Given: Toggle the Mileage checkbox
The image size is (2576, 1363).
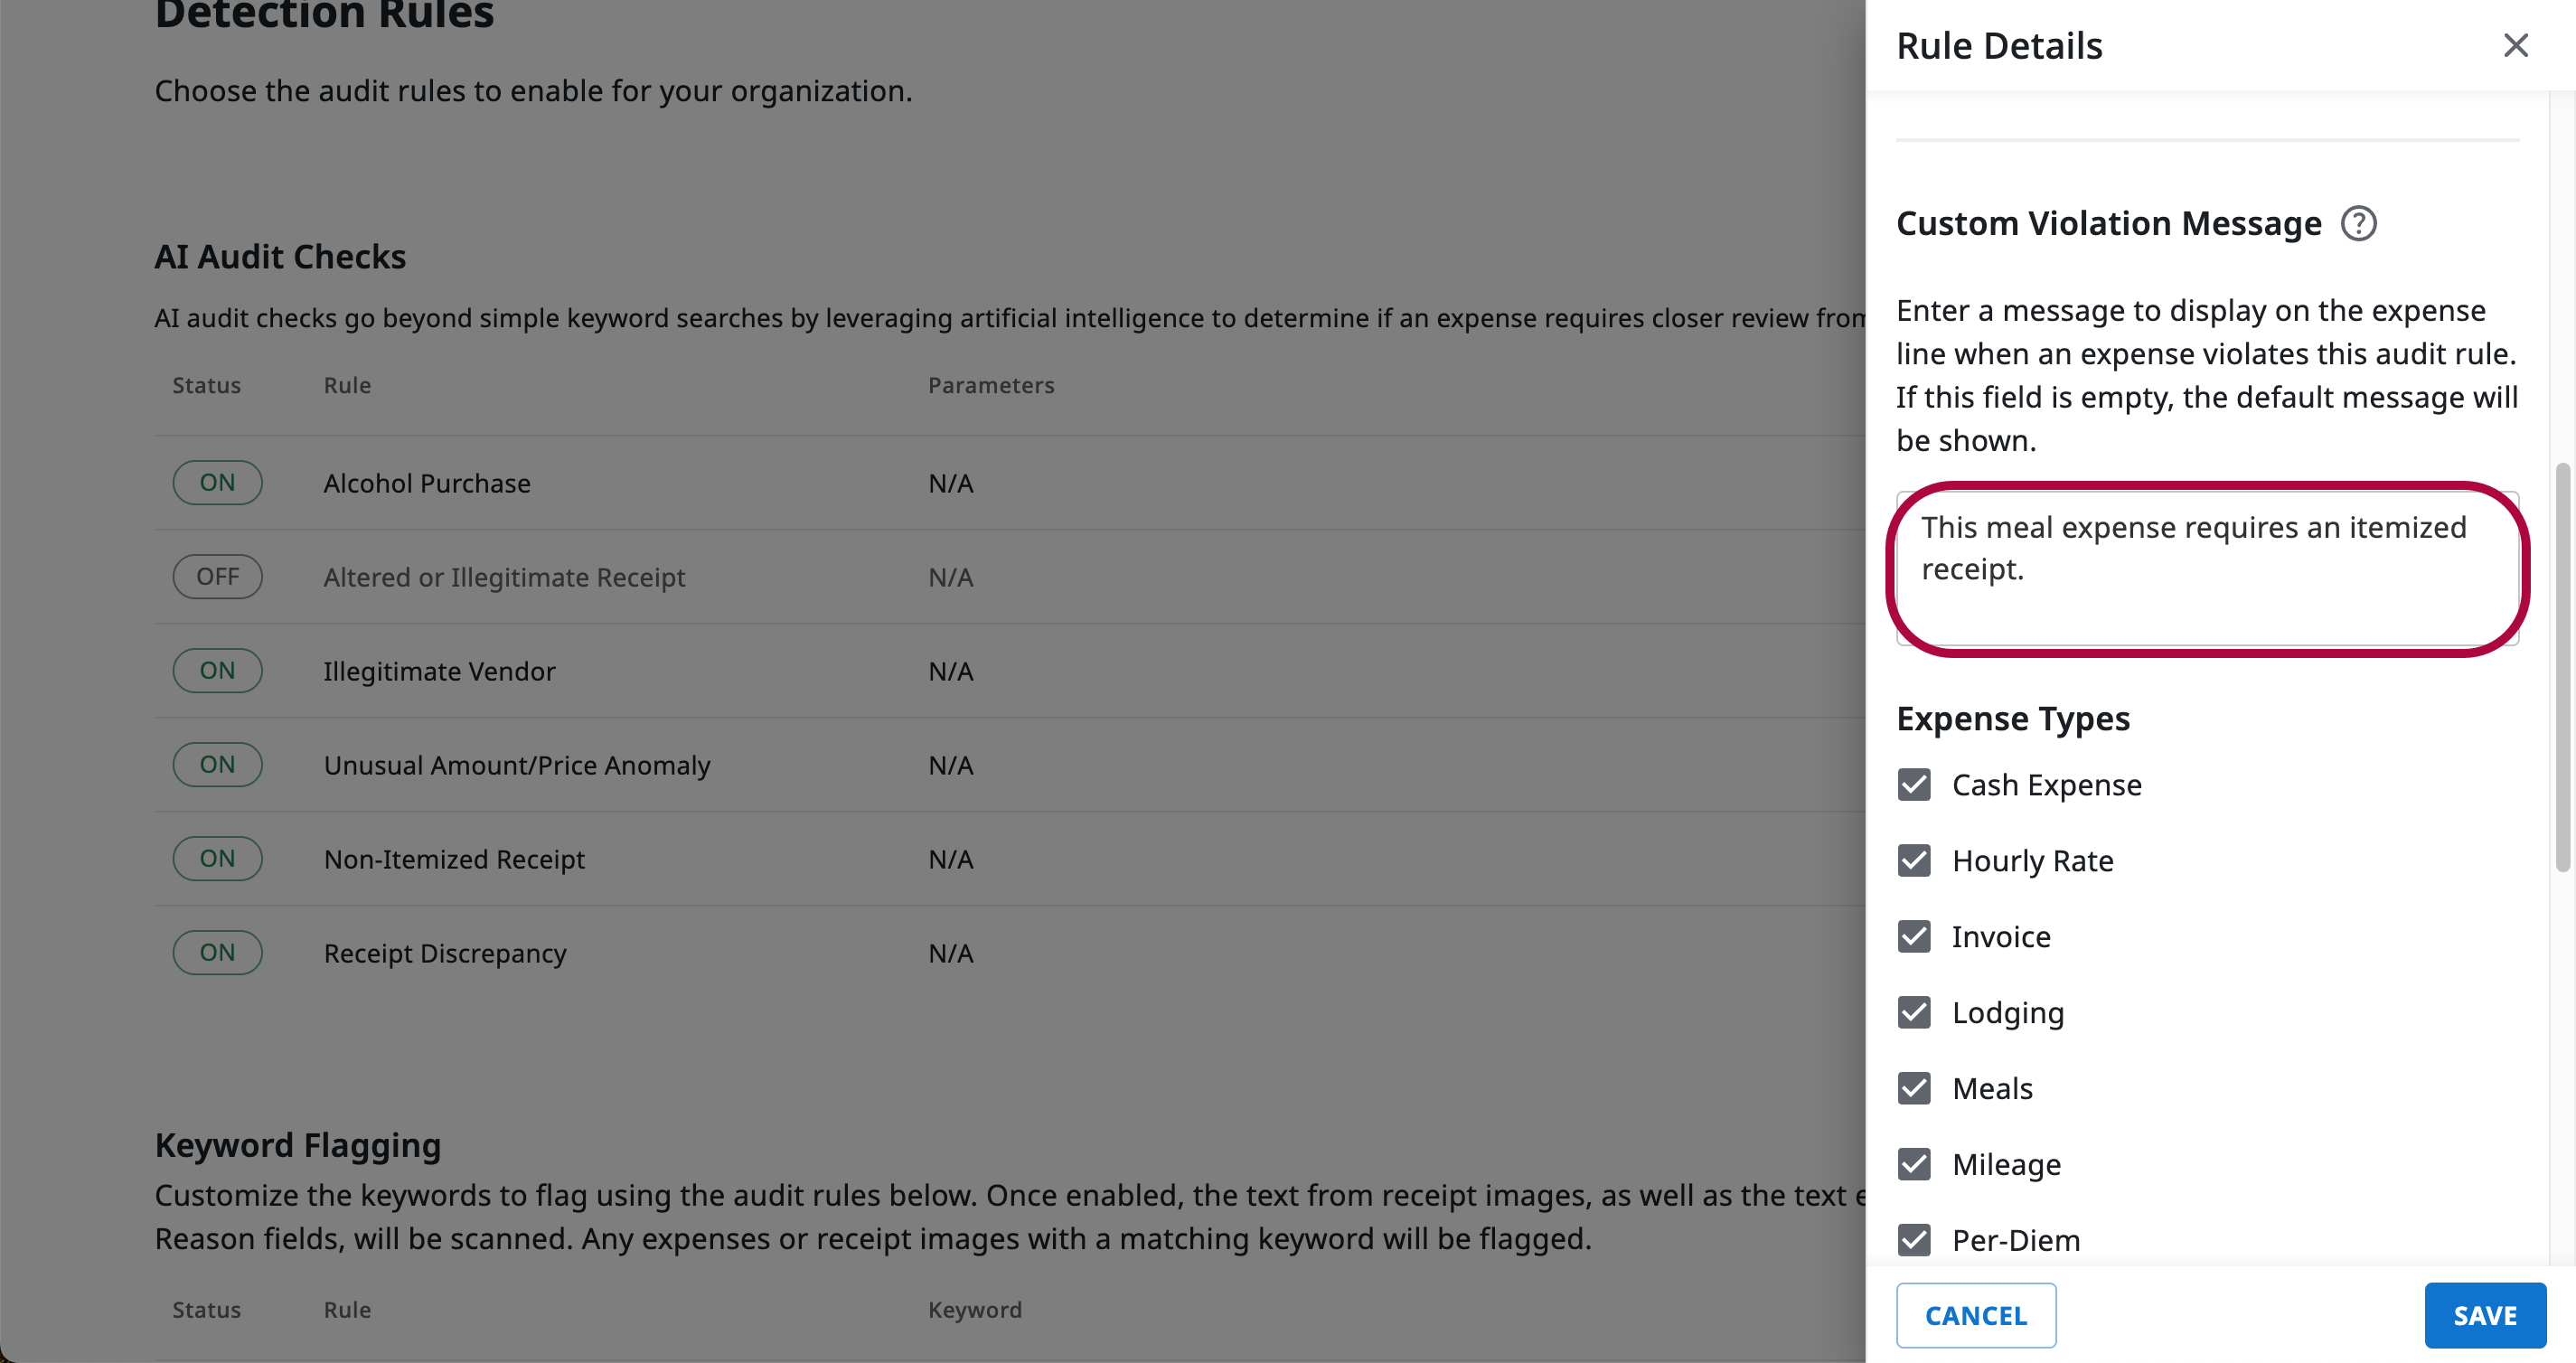Looking at the screenshot, I should [1914, 1164].
